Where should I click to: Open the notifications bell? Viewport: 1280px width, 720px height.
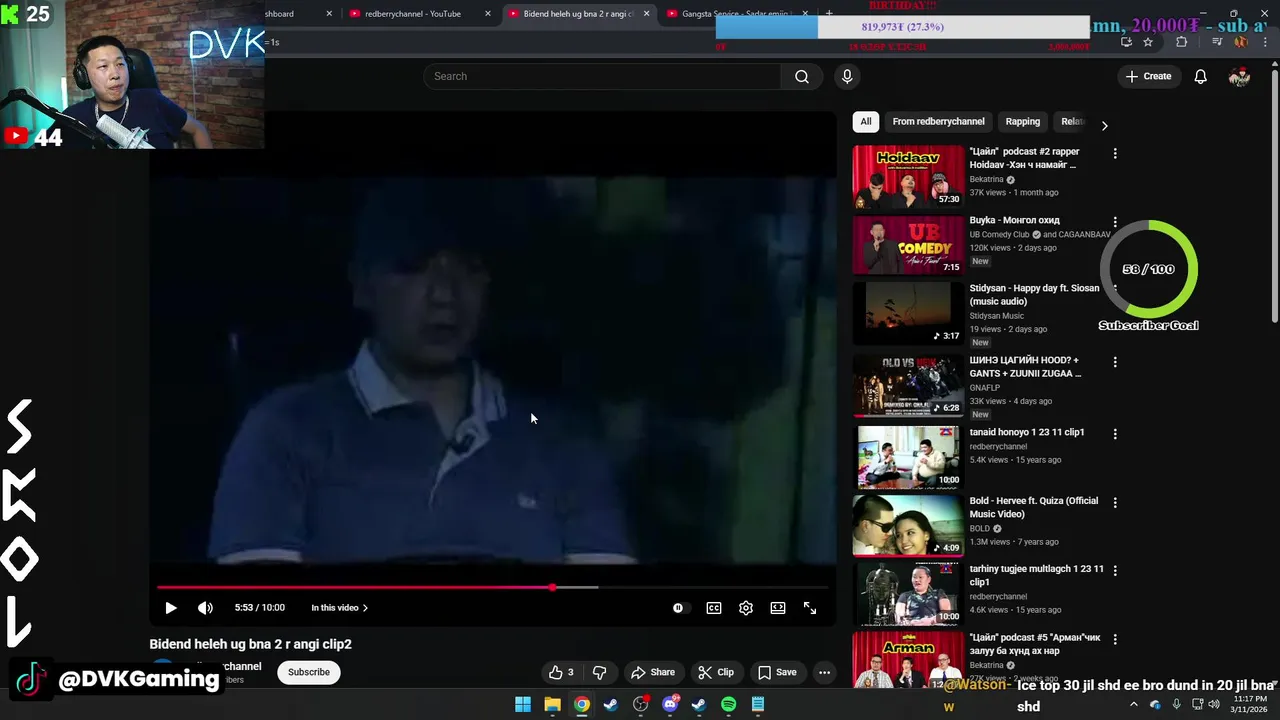point(1201,76)
